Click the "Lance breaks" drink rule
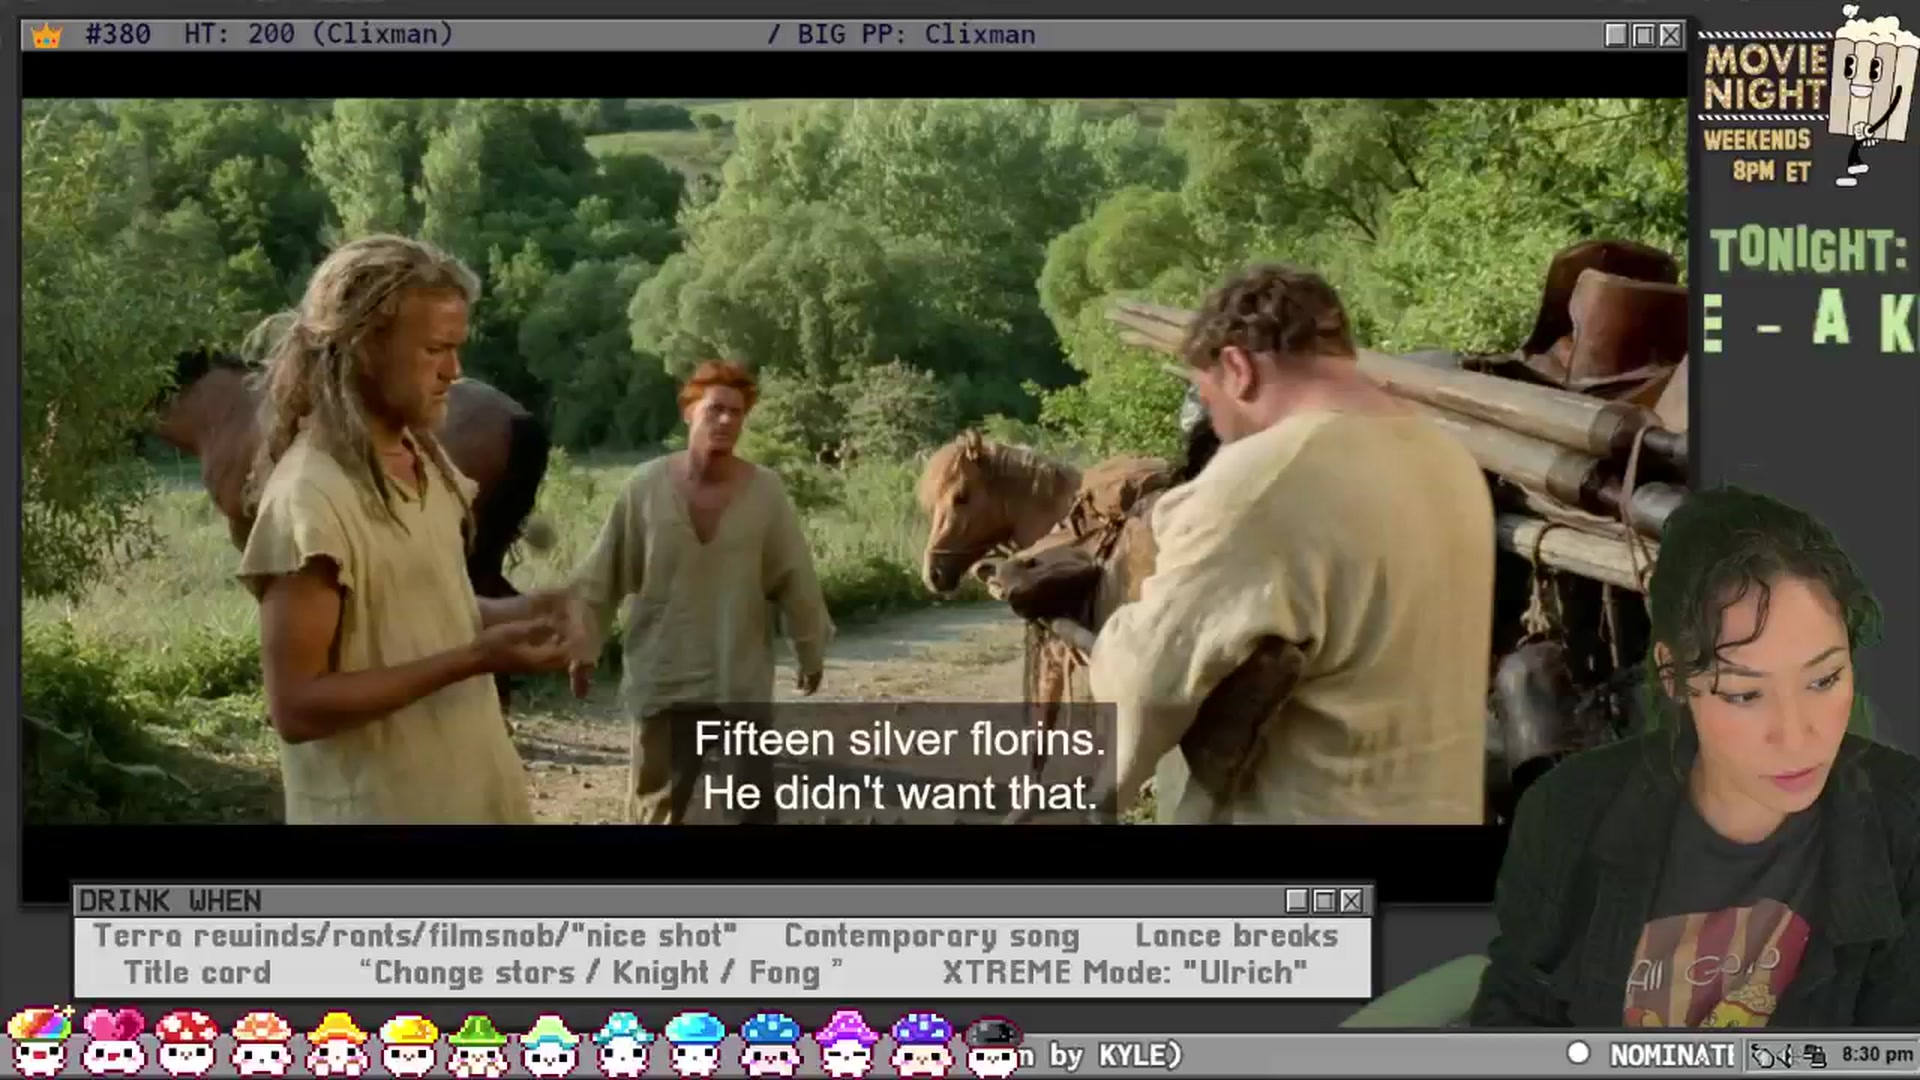The image size is (1920, 1080). pyautogui.click(x=1236, y=936)
